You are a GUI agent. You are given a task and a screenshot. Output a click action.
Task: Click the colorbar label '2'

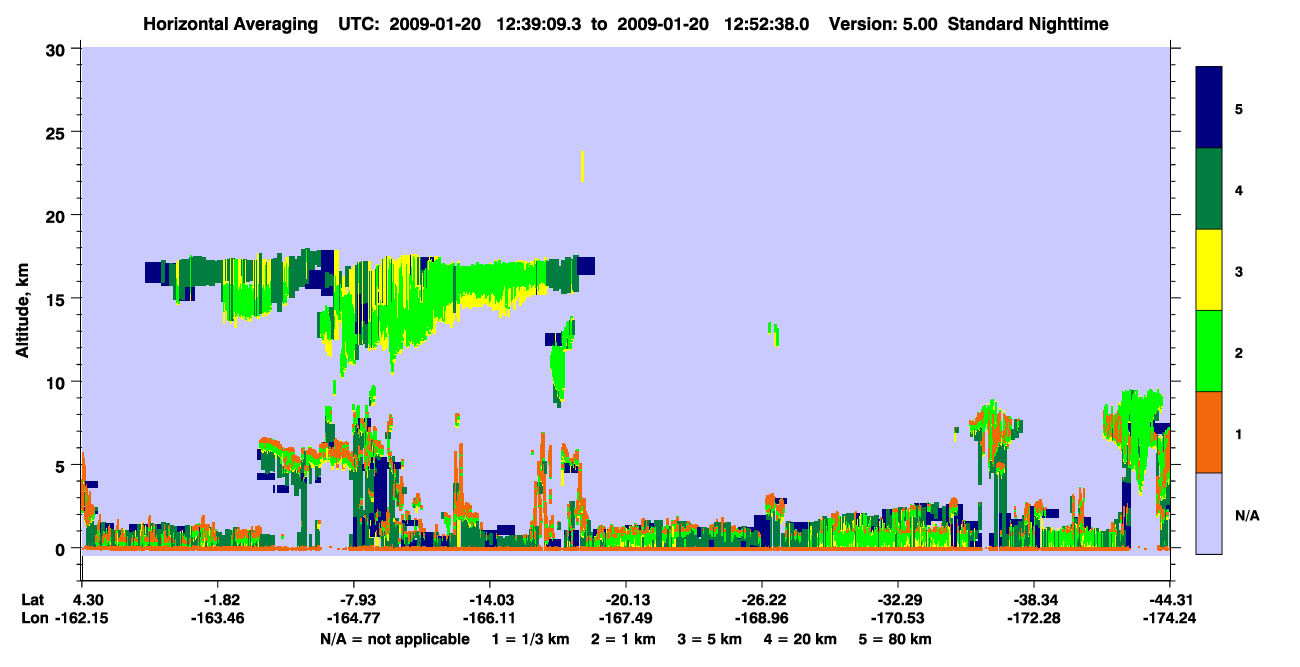coord(1239,352)
